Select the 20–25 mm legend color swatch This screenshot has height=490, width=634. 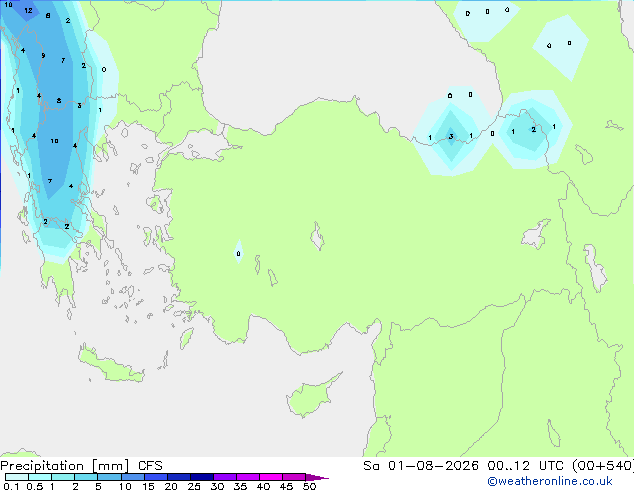point(178,477)
